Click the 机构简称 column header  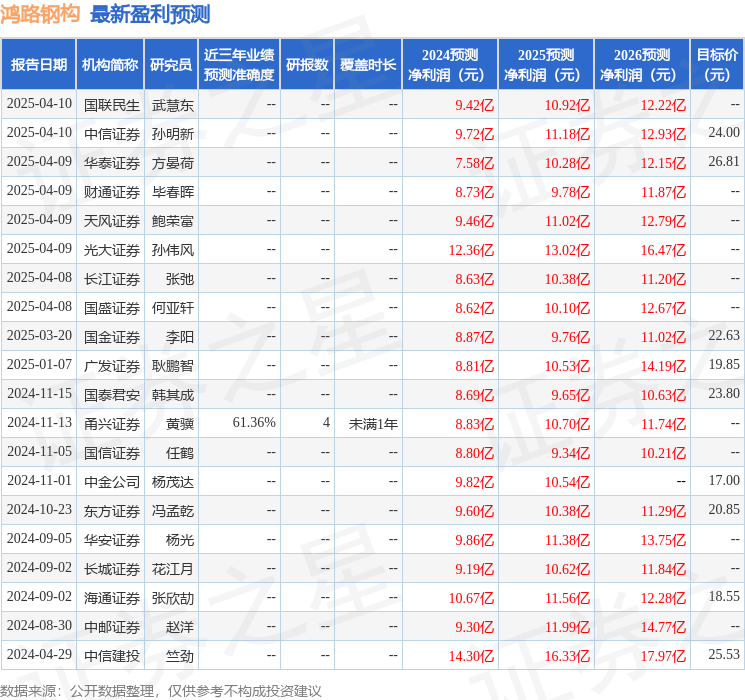pos(110,65)
